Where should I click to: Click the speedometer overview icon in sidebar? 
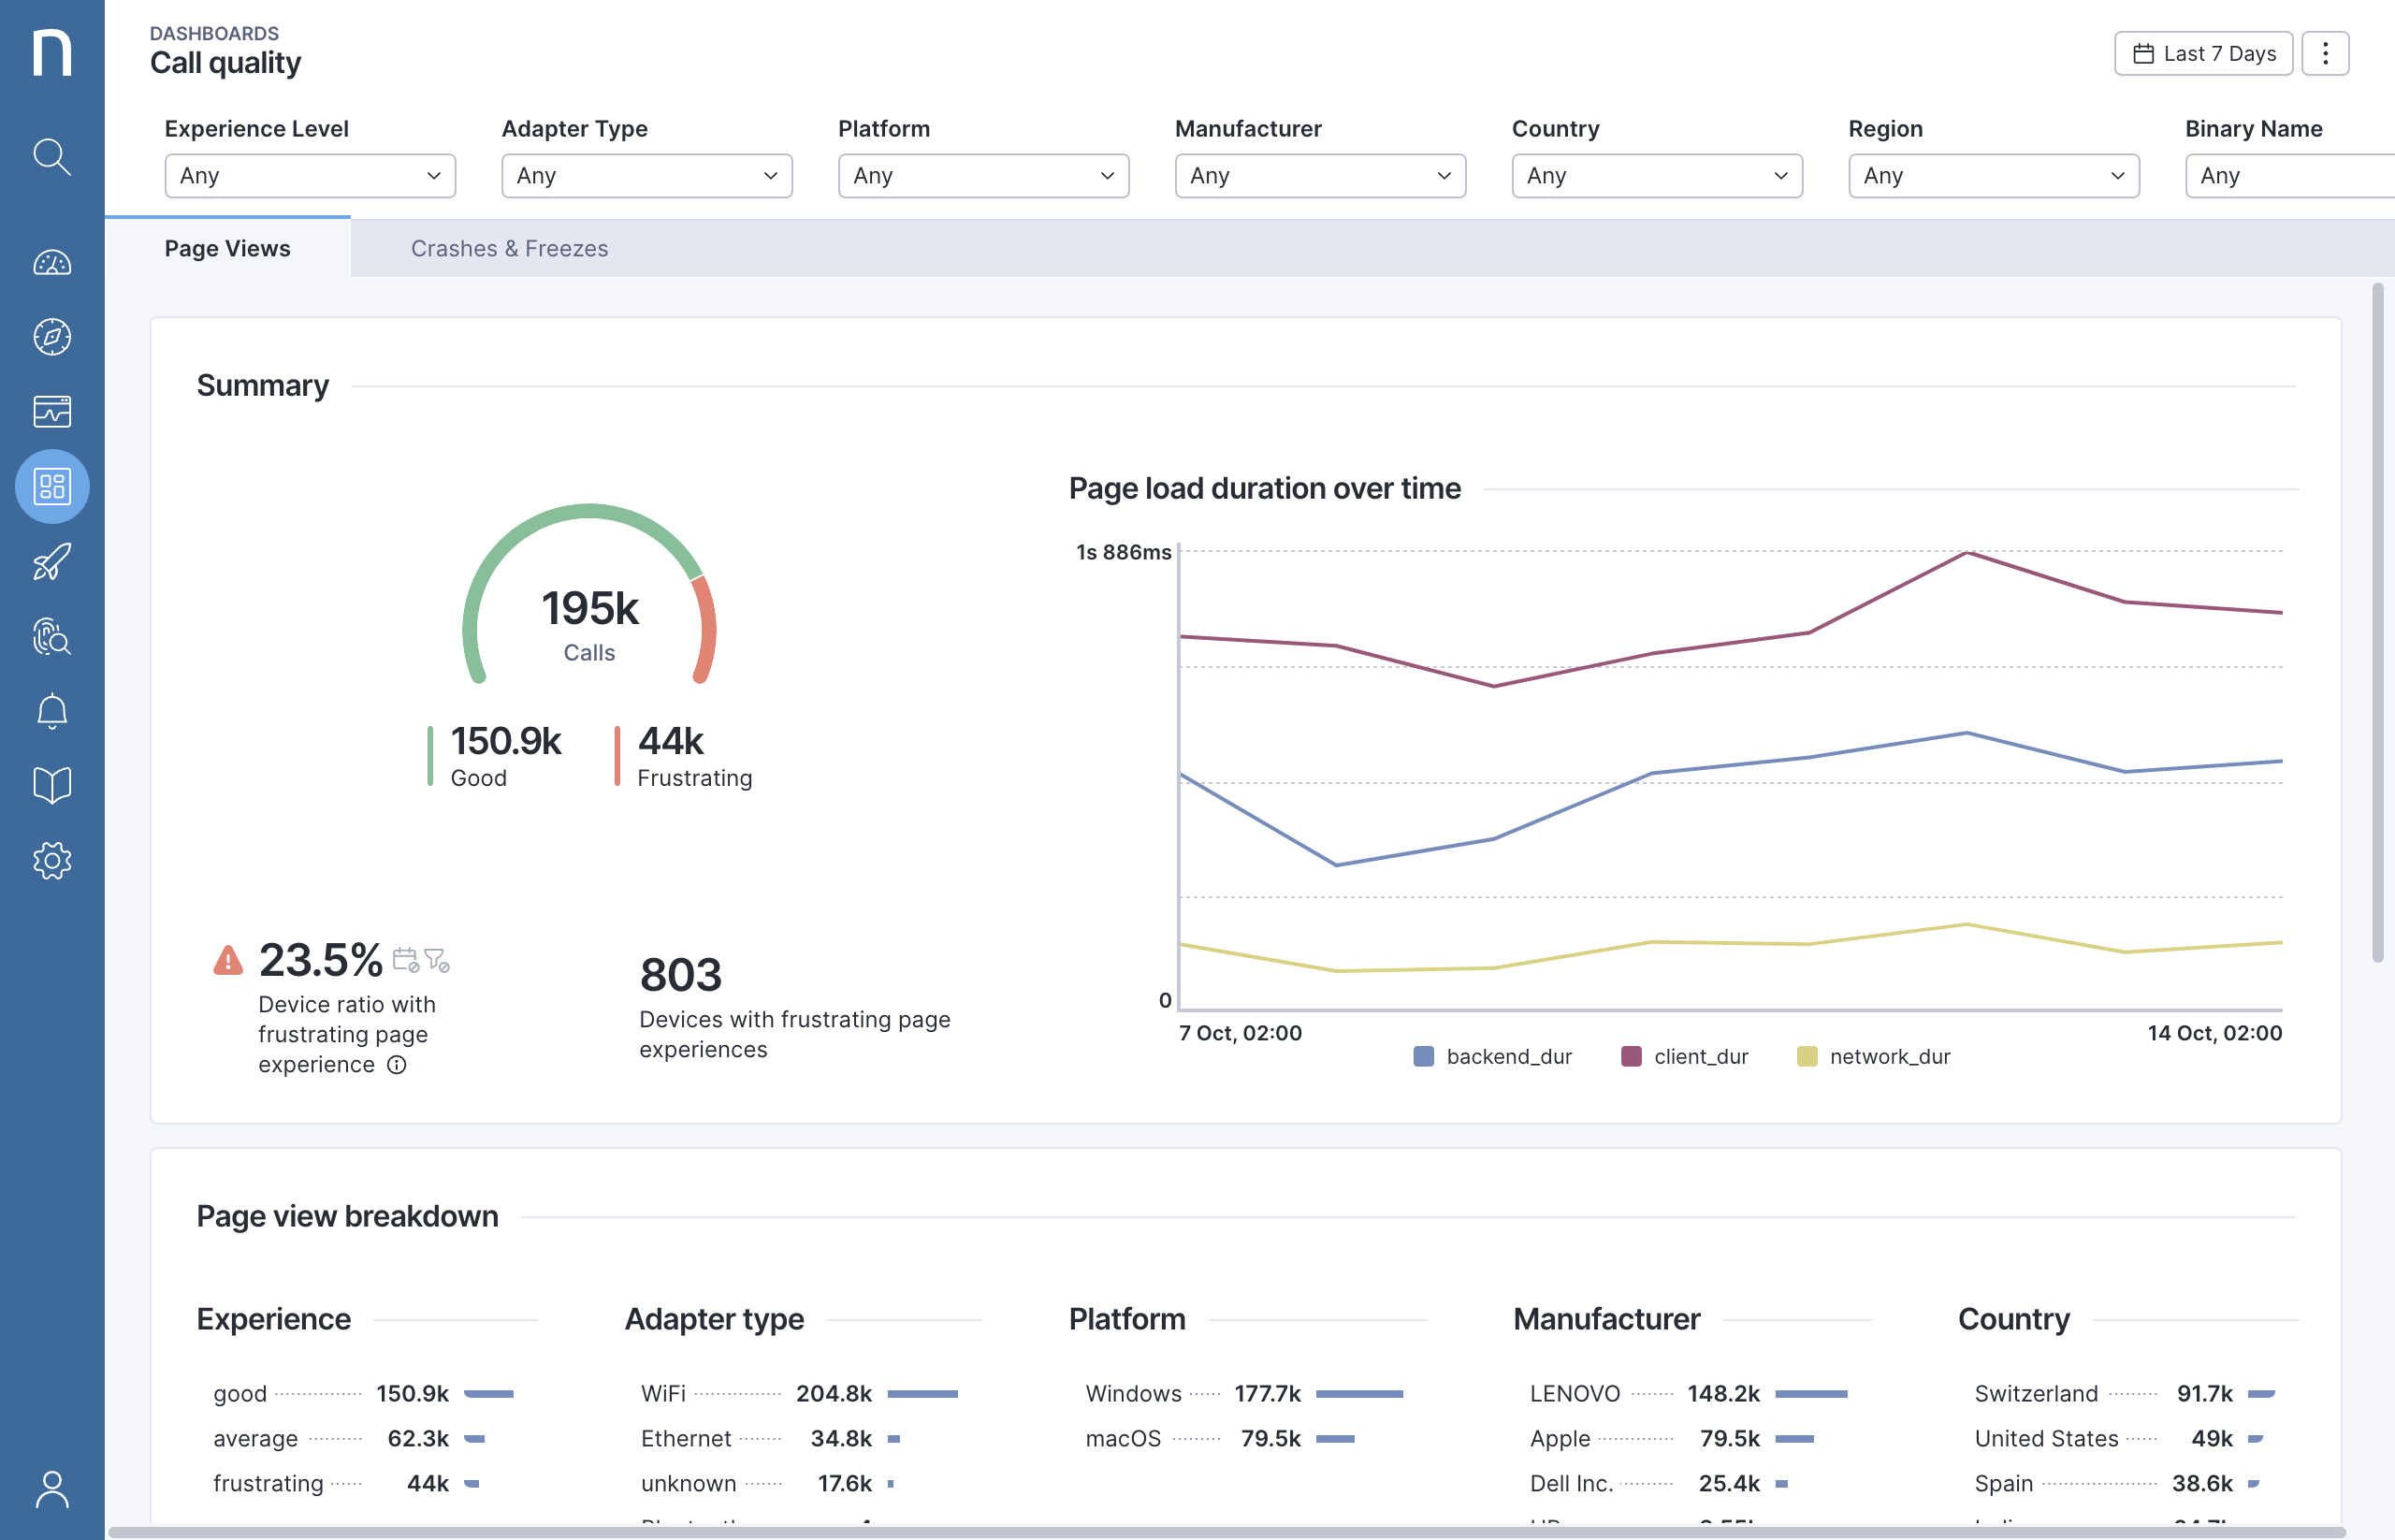click(52, 263)
